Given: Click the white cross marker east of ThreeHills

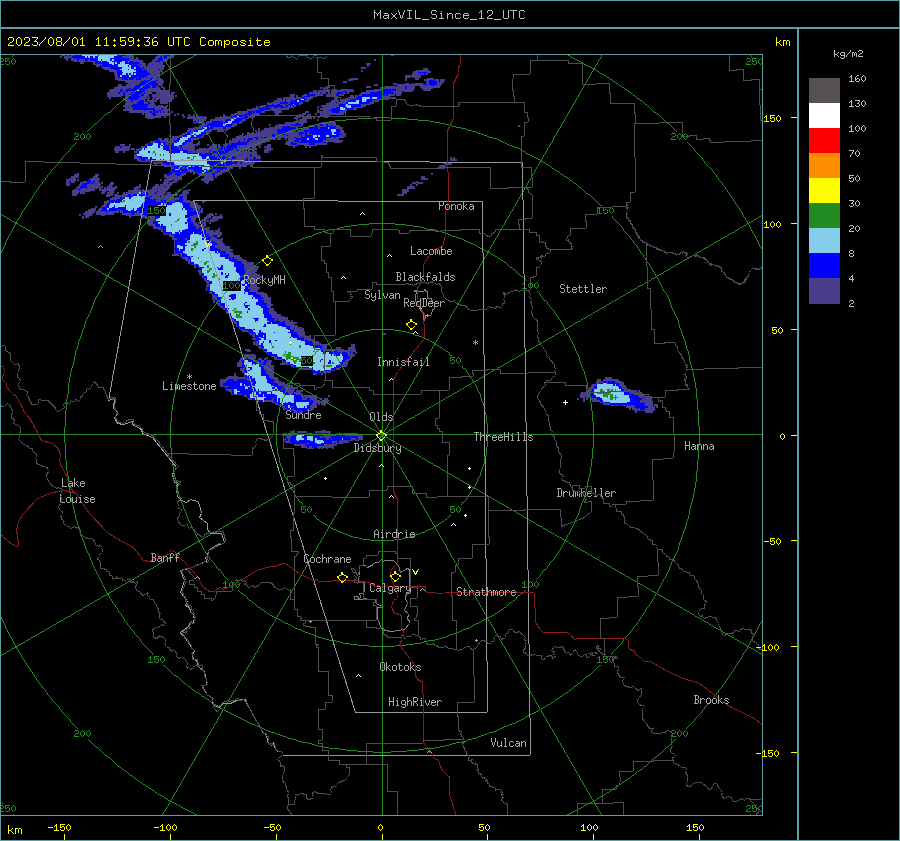Looking at the screenshot, I should tap(565, 402).
